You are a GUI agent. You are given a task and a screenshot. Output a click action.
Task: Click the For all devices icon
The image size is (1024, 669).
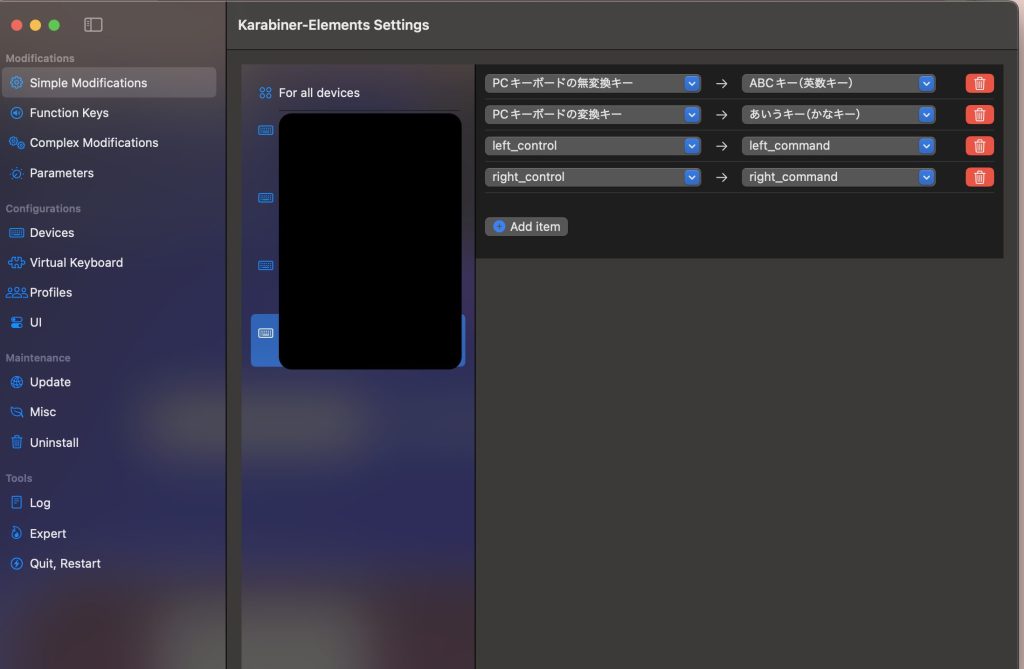click(265, 93)
